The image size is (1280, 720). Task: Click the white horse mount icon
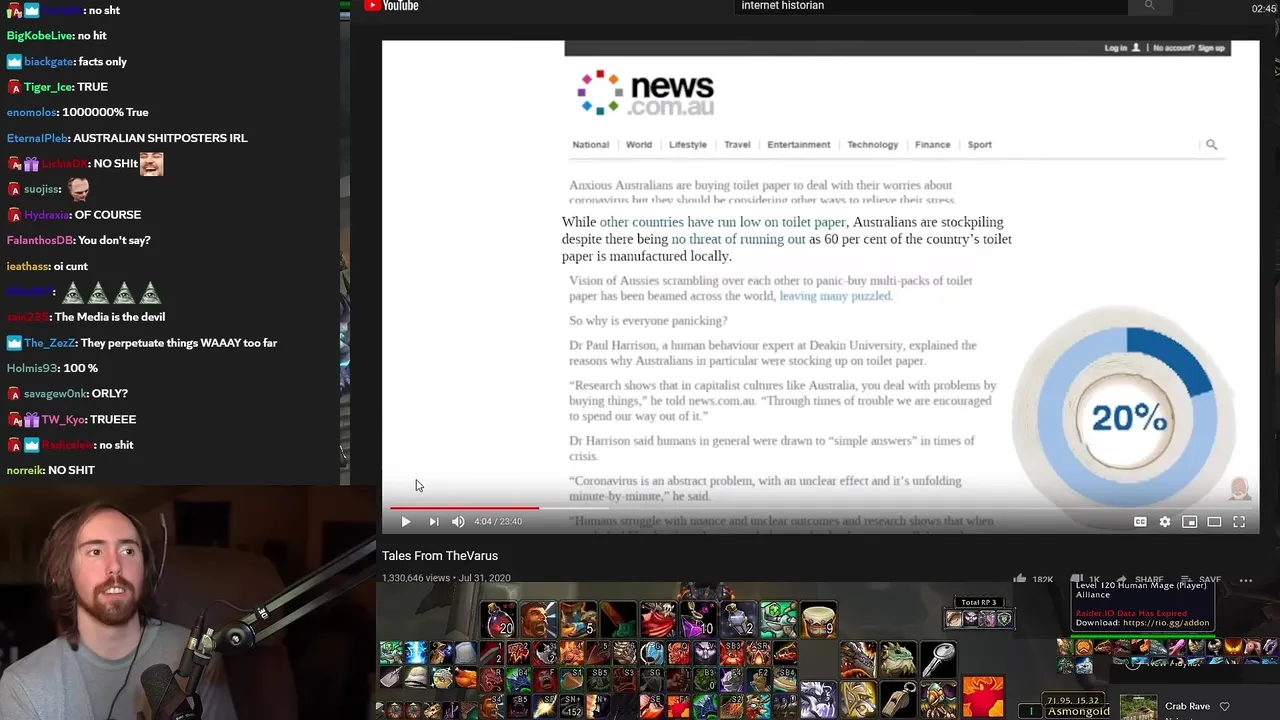[x=818, y=698]
